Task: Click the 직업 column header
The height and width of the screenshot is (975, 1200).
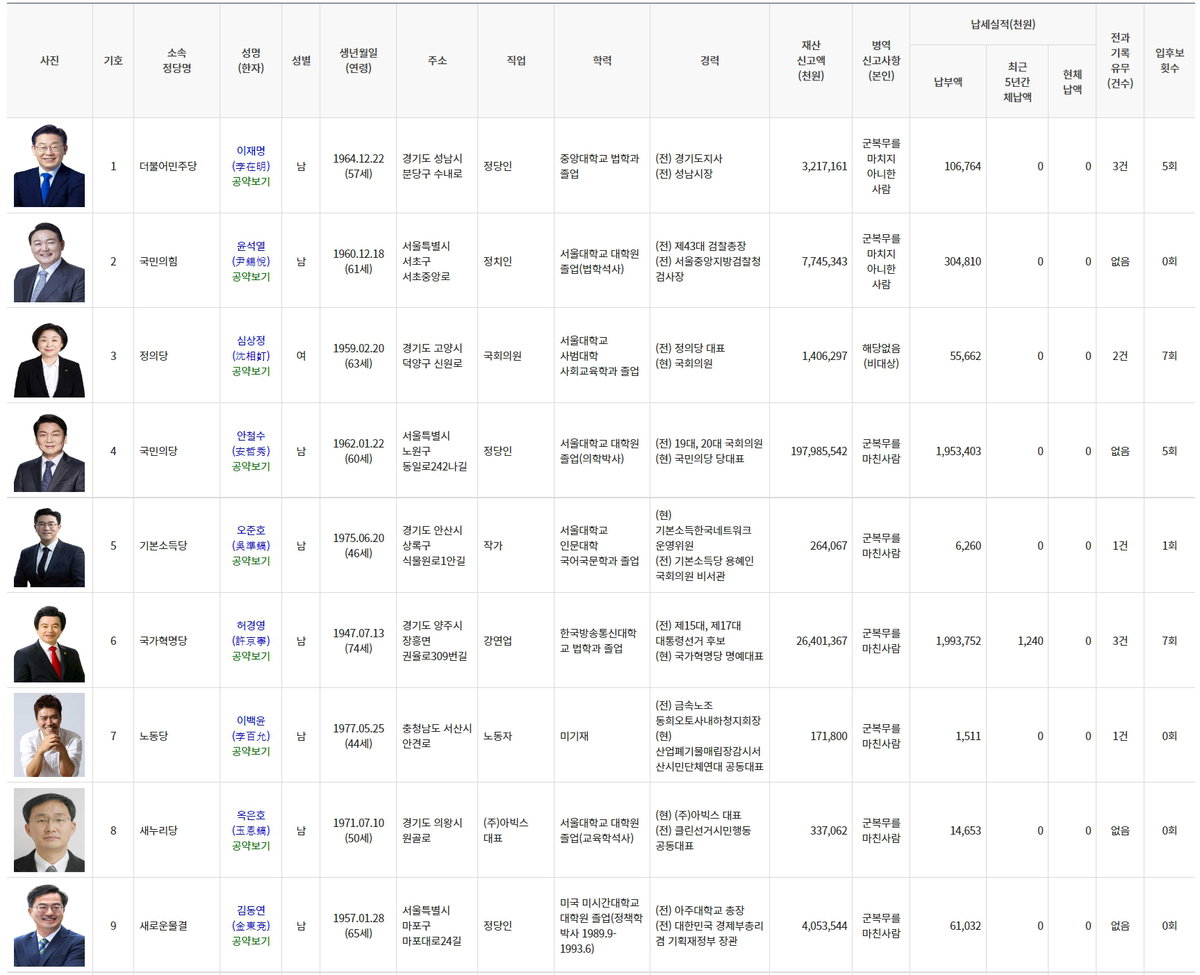Action: click(x=515, y=61)
